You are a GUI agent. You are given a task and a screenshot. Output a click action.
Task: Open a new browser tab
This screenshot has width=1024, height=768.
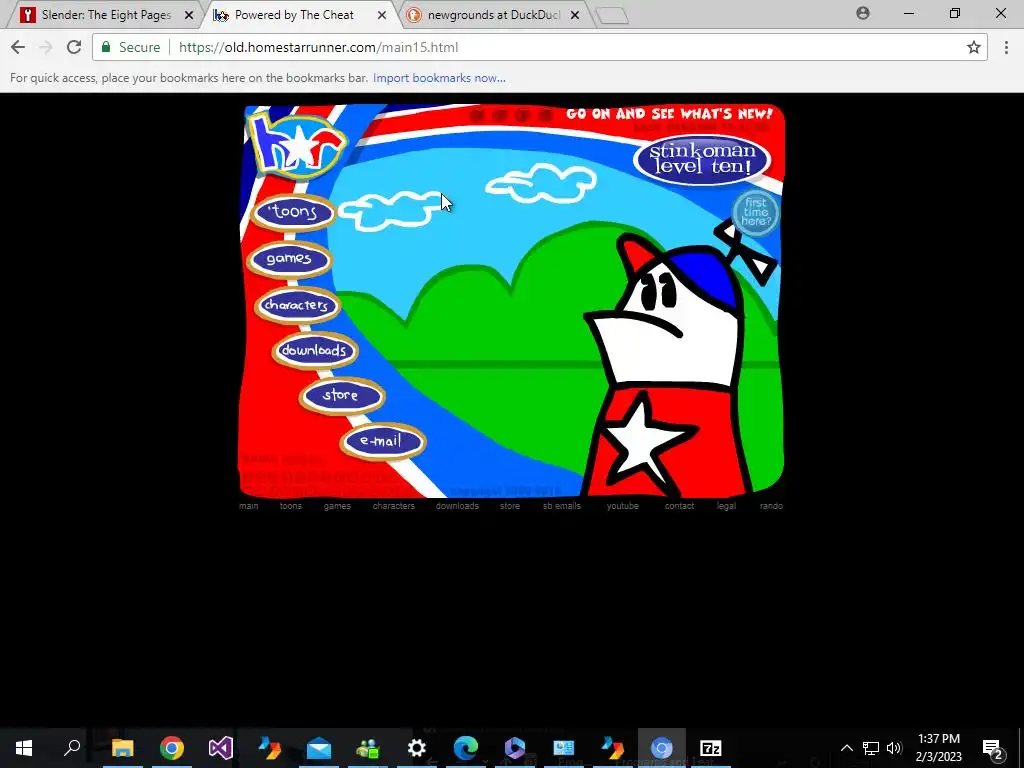(612, 16)
